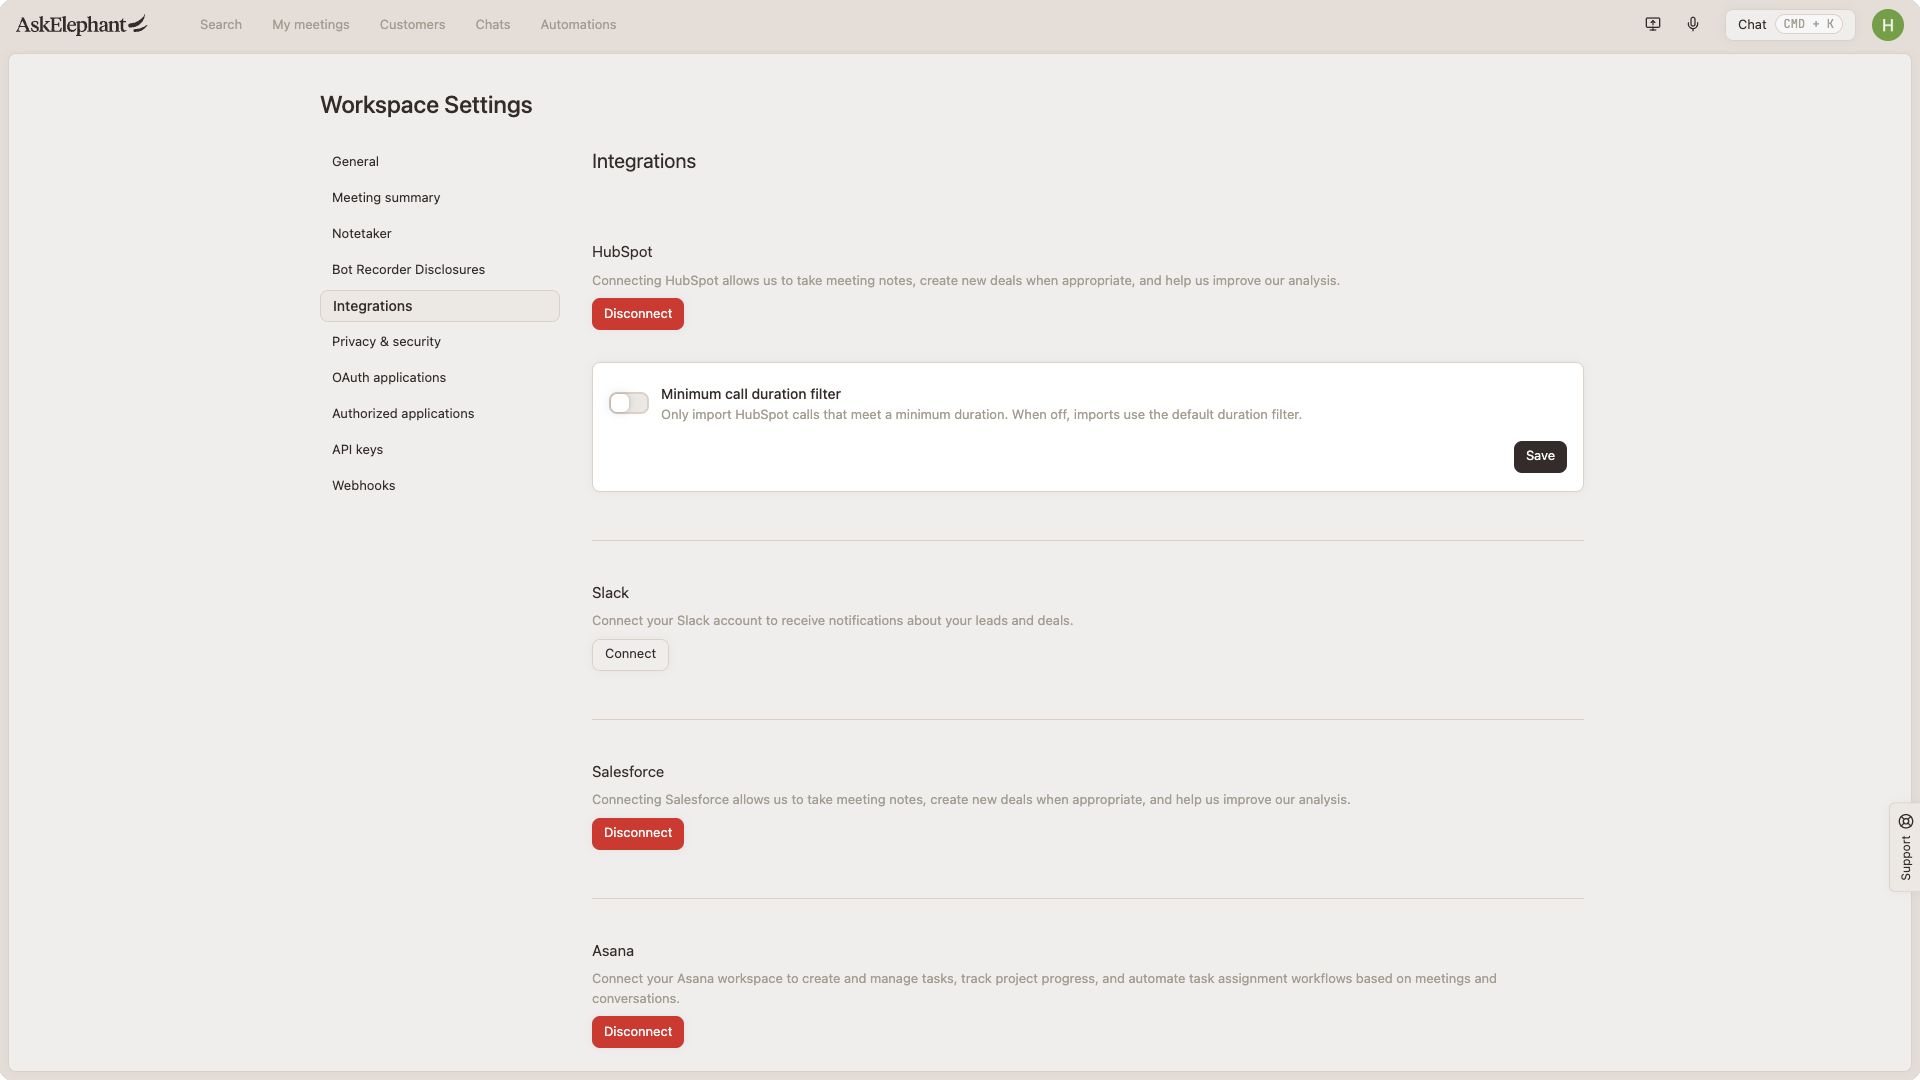
Task: Click the microphone icon in header
Action: 1693,24
